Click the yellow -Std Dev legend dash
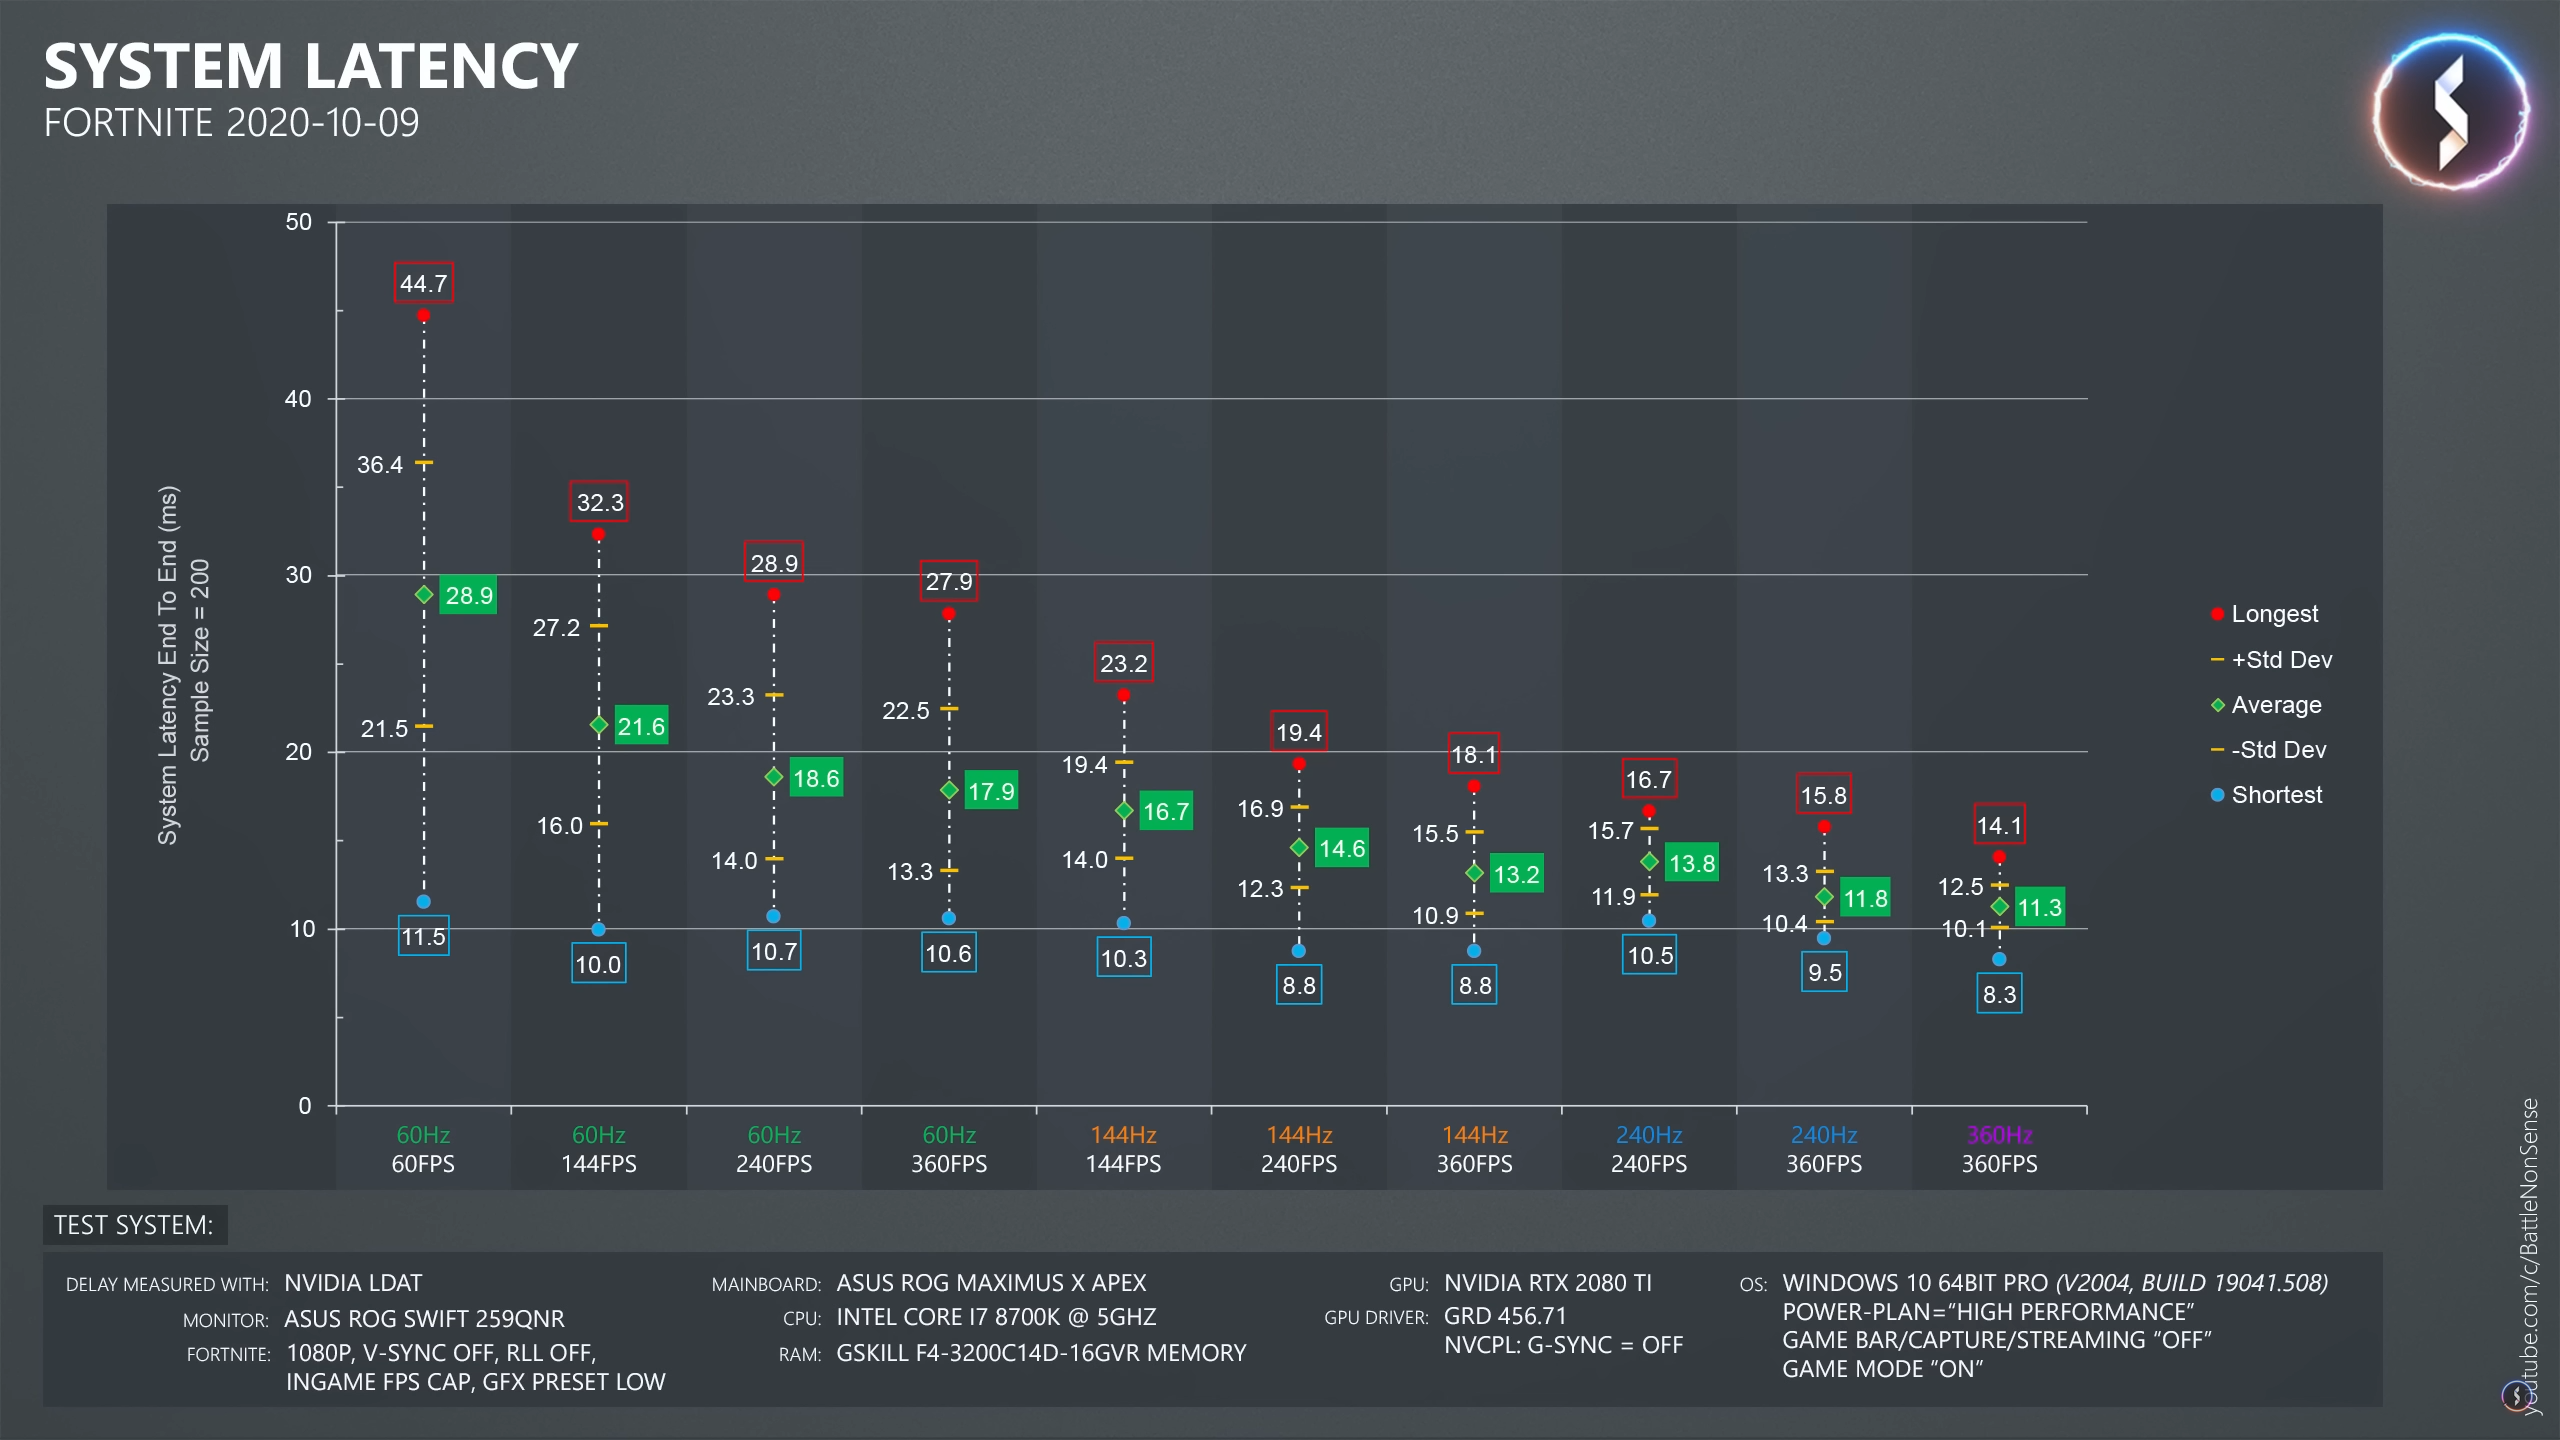 pyautogui.click(x=2217, y=750)
